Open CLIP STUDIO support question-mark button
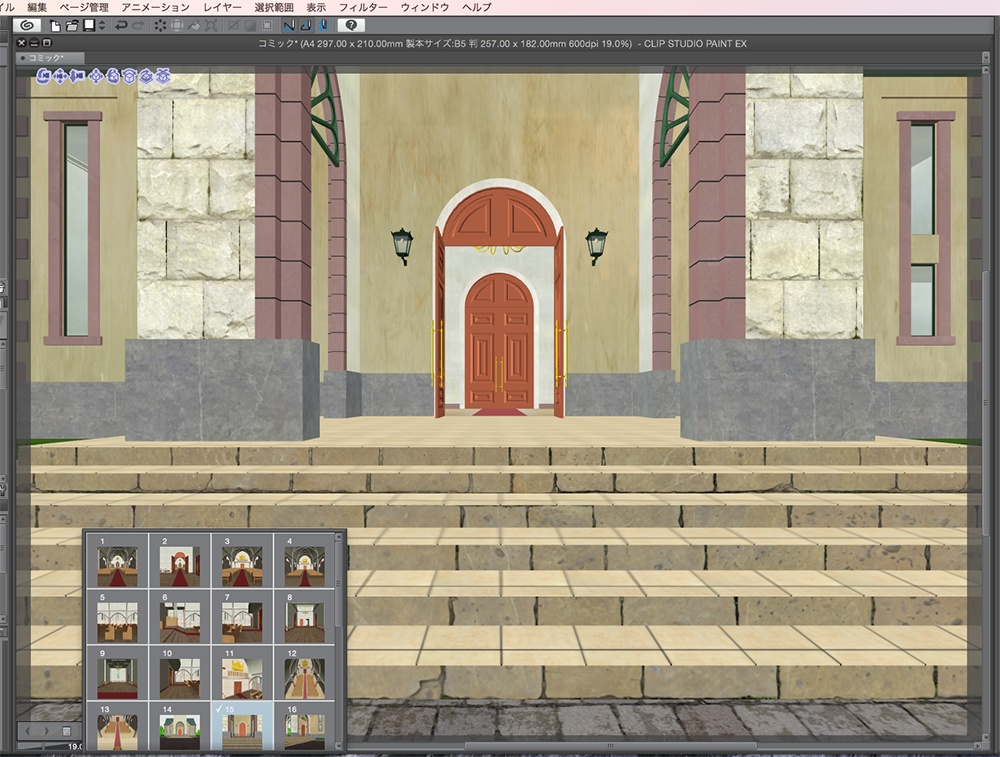1000x757 pixels. click(351, 26)
